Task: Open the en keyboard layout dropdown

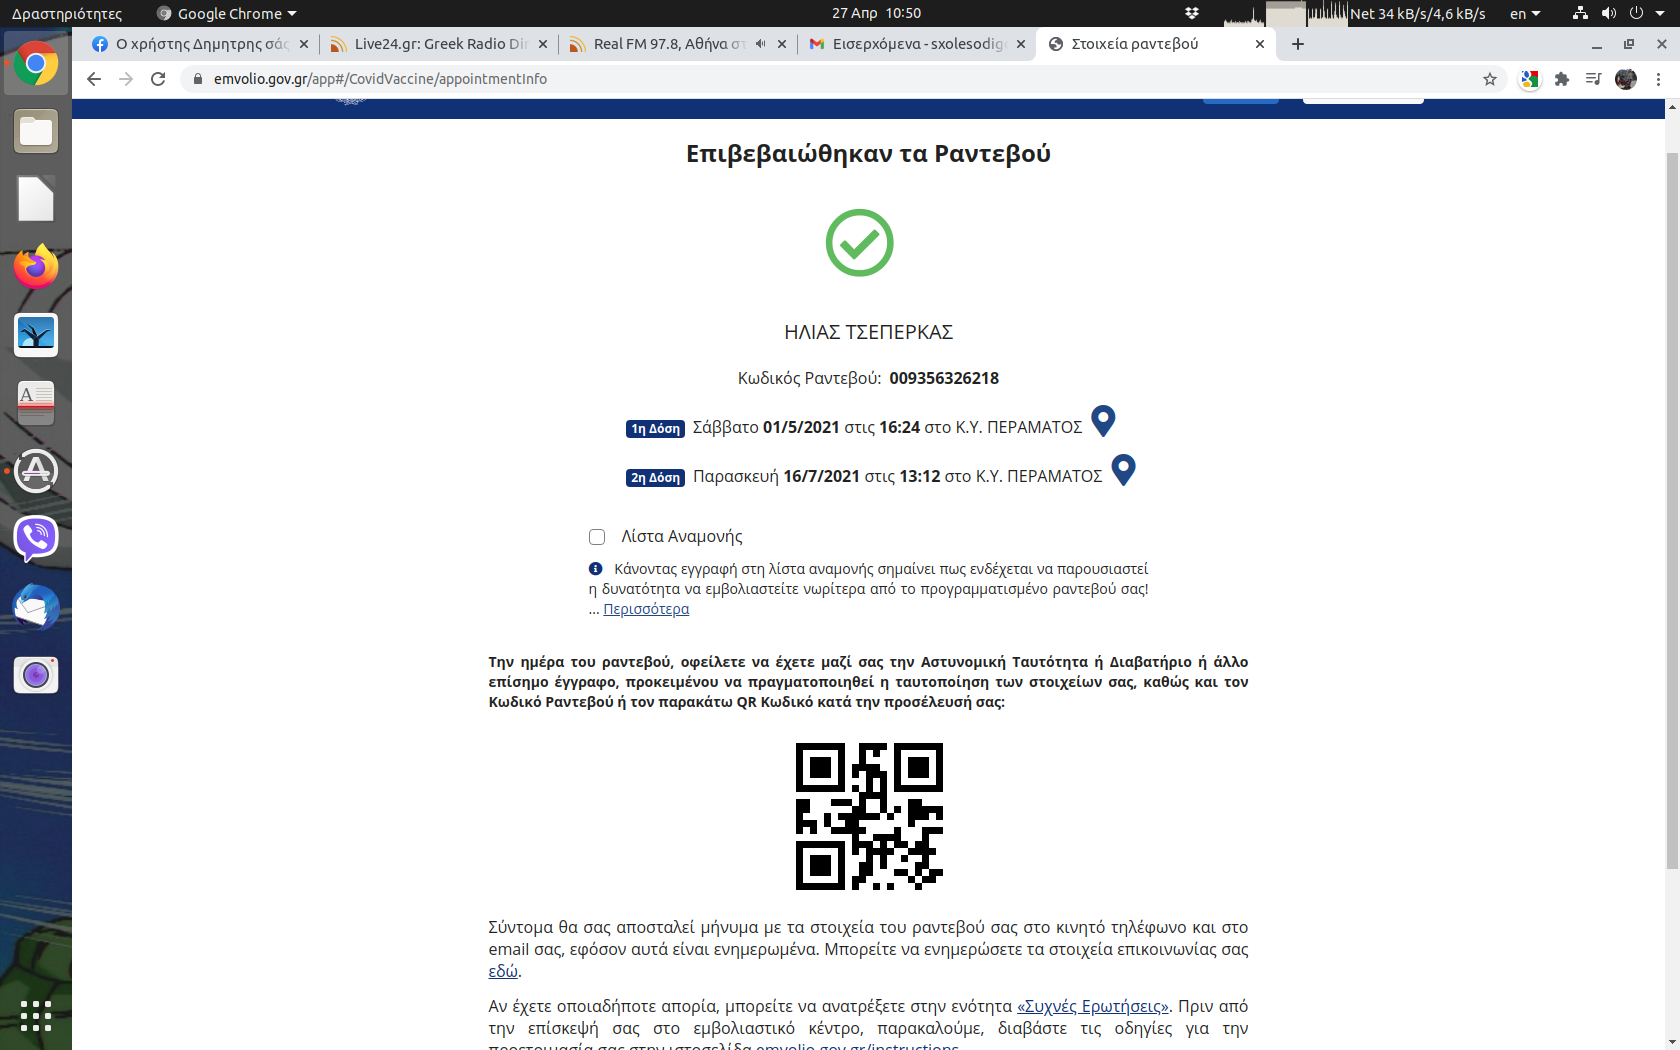Action: (1525, 13)
